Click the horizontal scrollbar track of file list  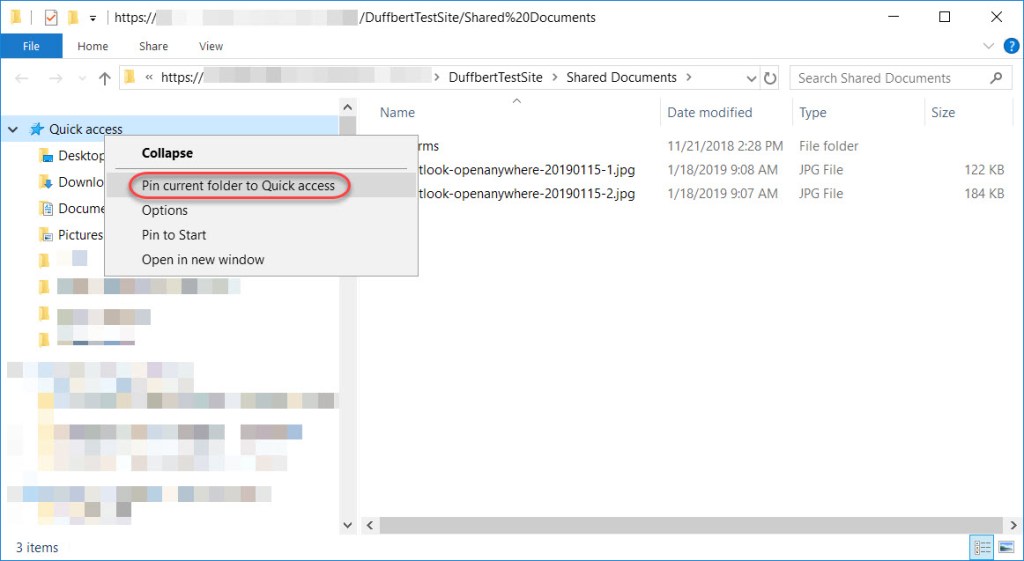pyautogui.click(x=691, y=525)
